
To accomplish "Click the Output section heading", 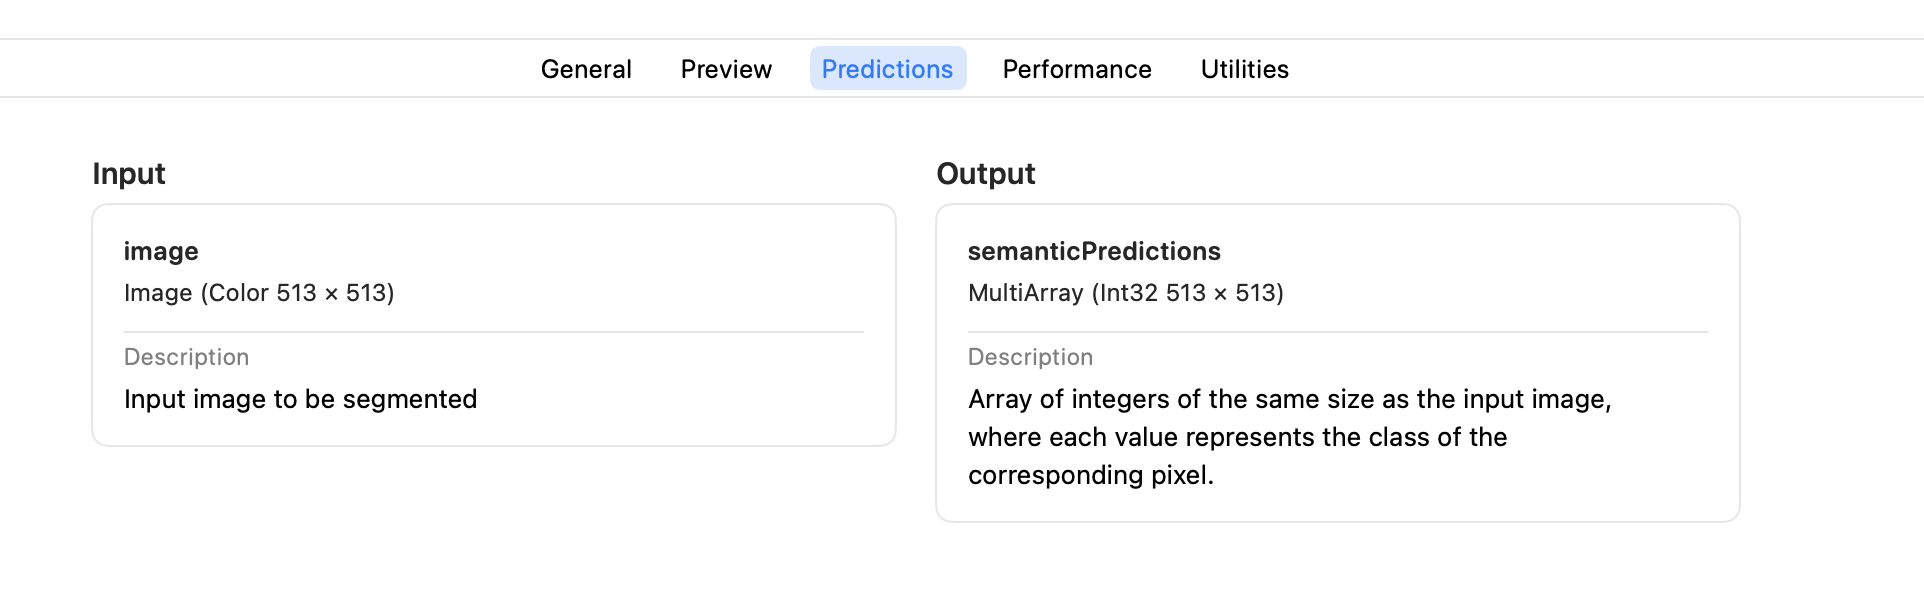I will [x=985, y=174].
